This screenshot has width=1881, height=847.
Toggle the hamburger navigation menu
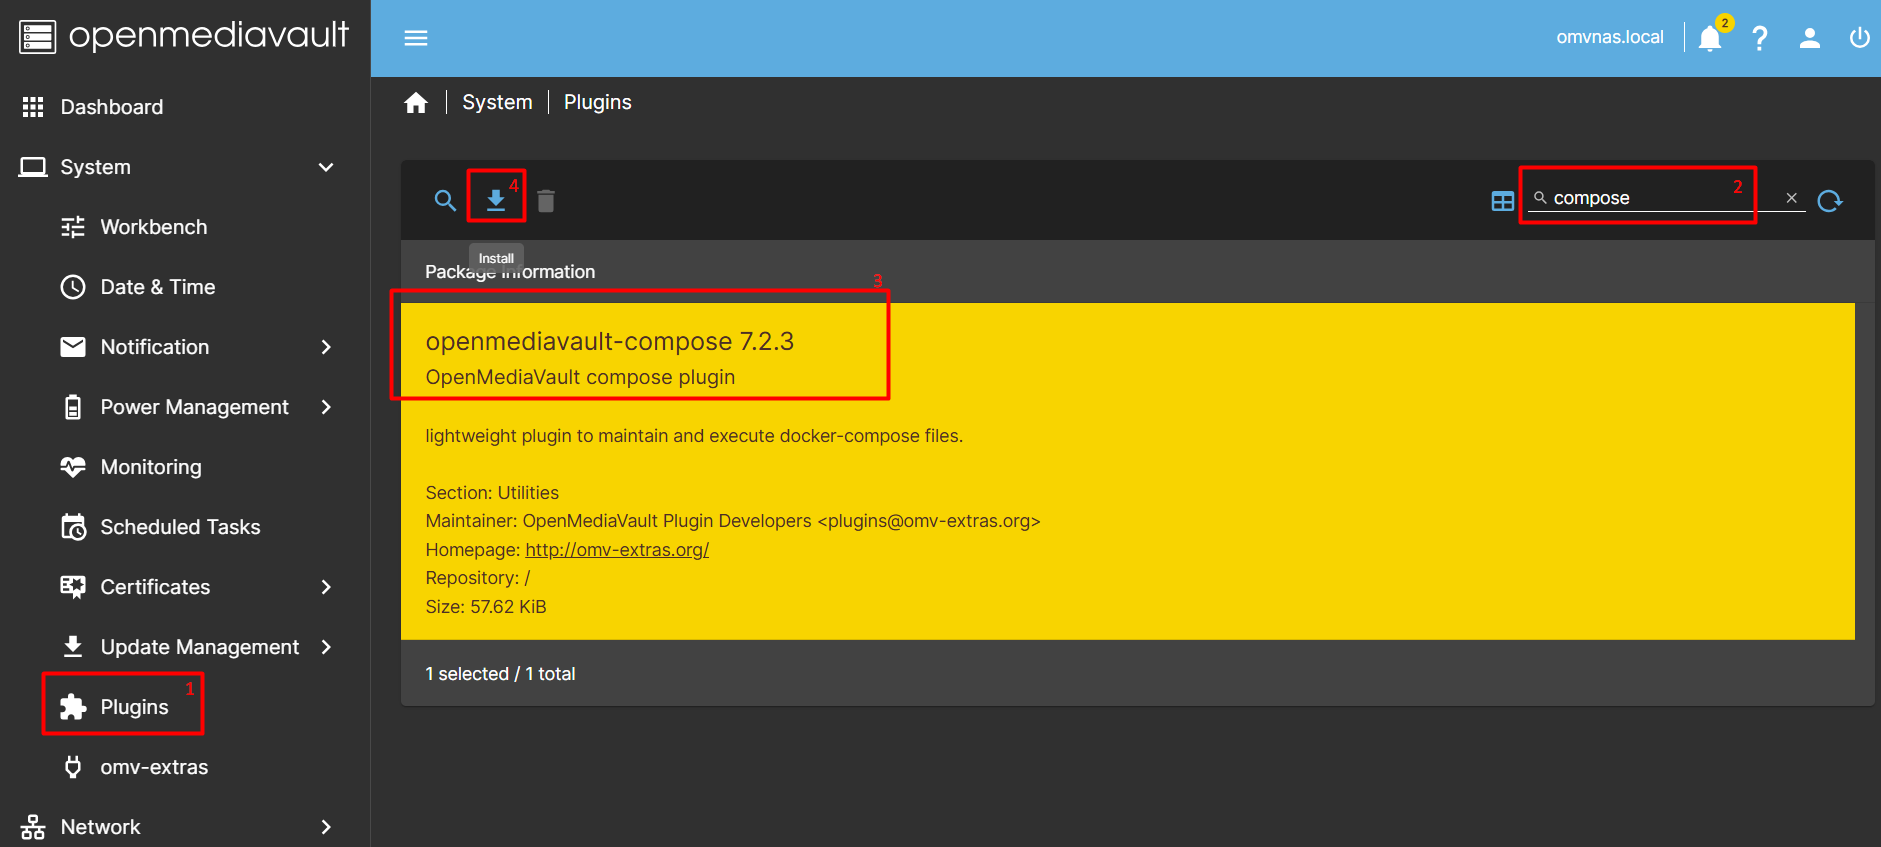[x=416, y=38]
